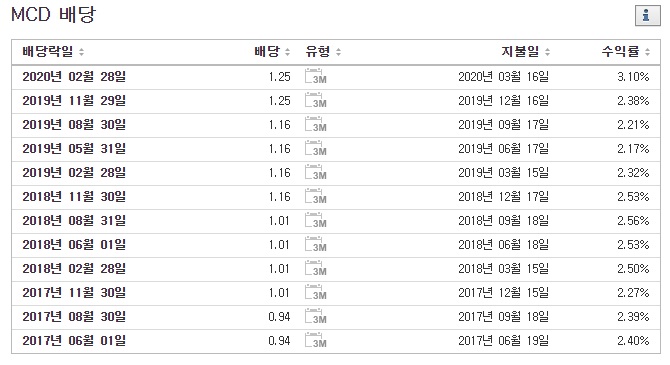This screenshot has width=670, height=365.
Task: Click 3M calendar icon in 2019년 08월 30일 row
Action: [316, 124]
